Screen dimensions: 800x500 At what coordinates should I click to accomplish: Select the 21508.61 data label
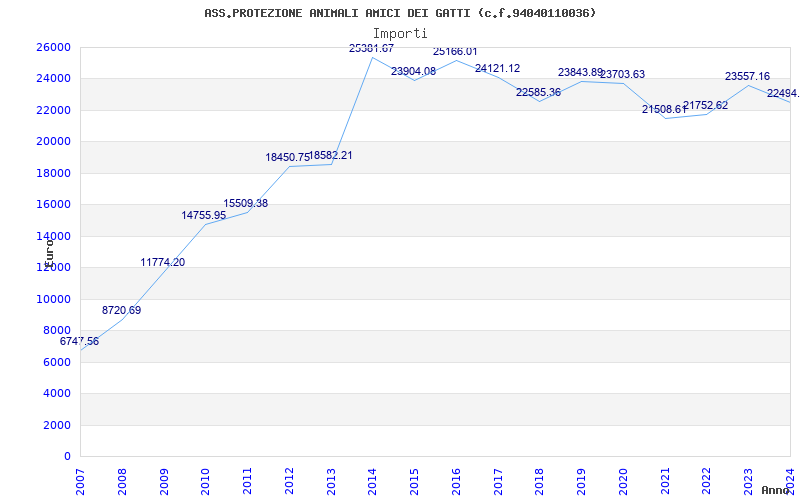(664, 109)
